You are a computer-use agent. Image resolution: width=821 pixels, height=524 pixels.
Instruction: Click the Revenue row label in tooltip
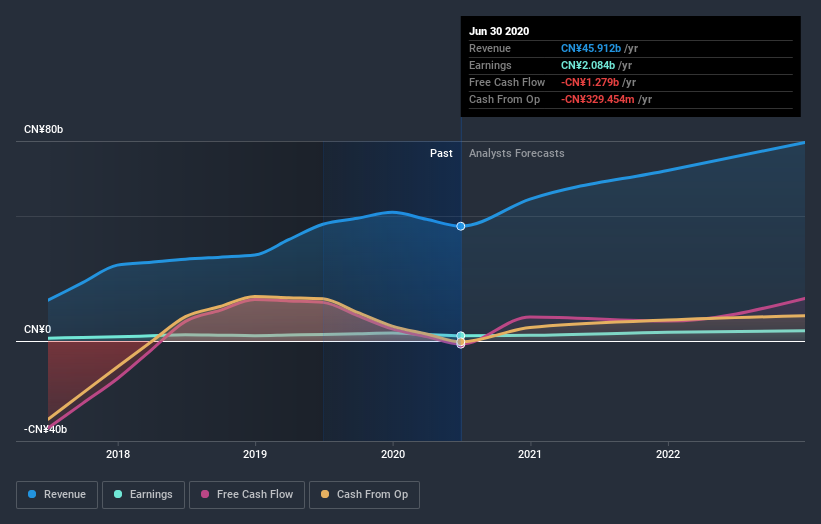click(x=490, y=48)
